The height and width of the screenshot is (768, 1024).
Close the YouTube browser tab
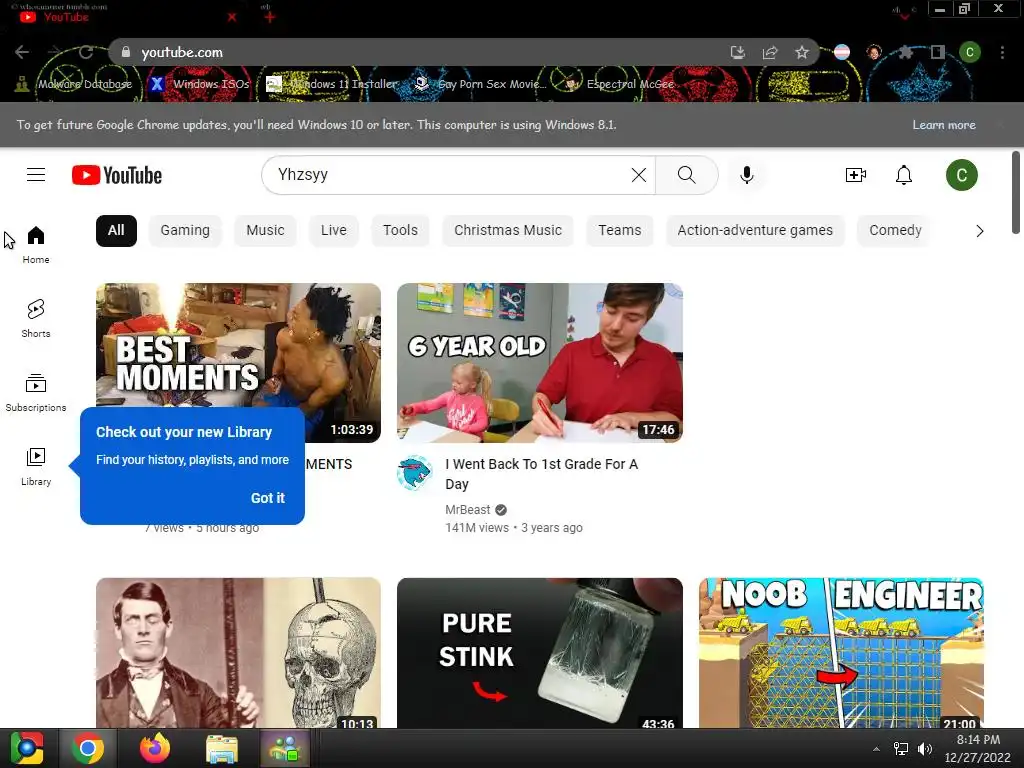point(232,17)
